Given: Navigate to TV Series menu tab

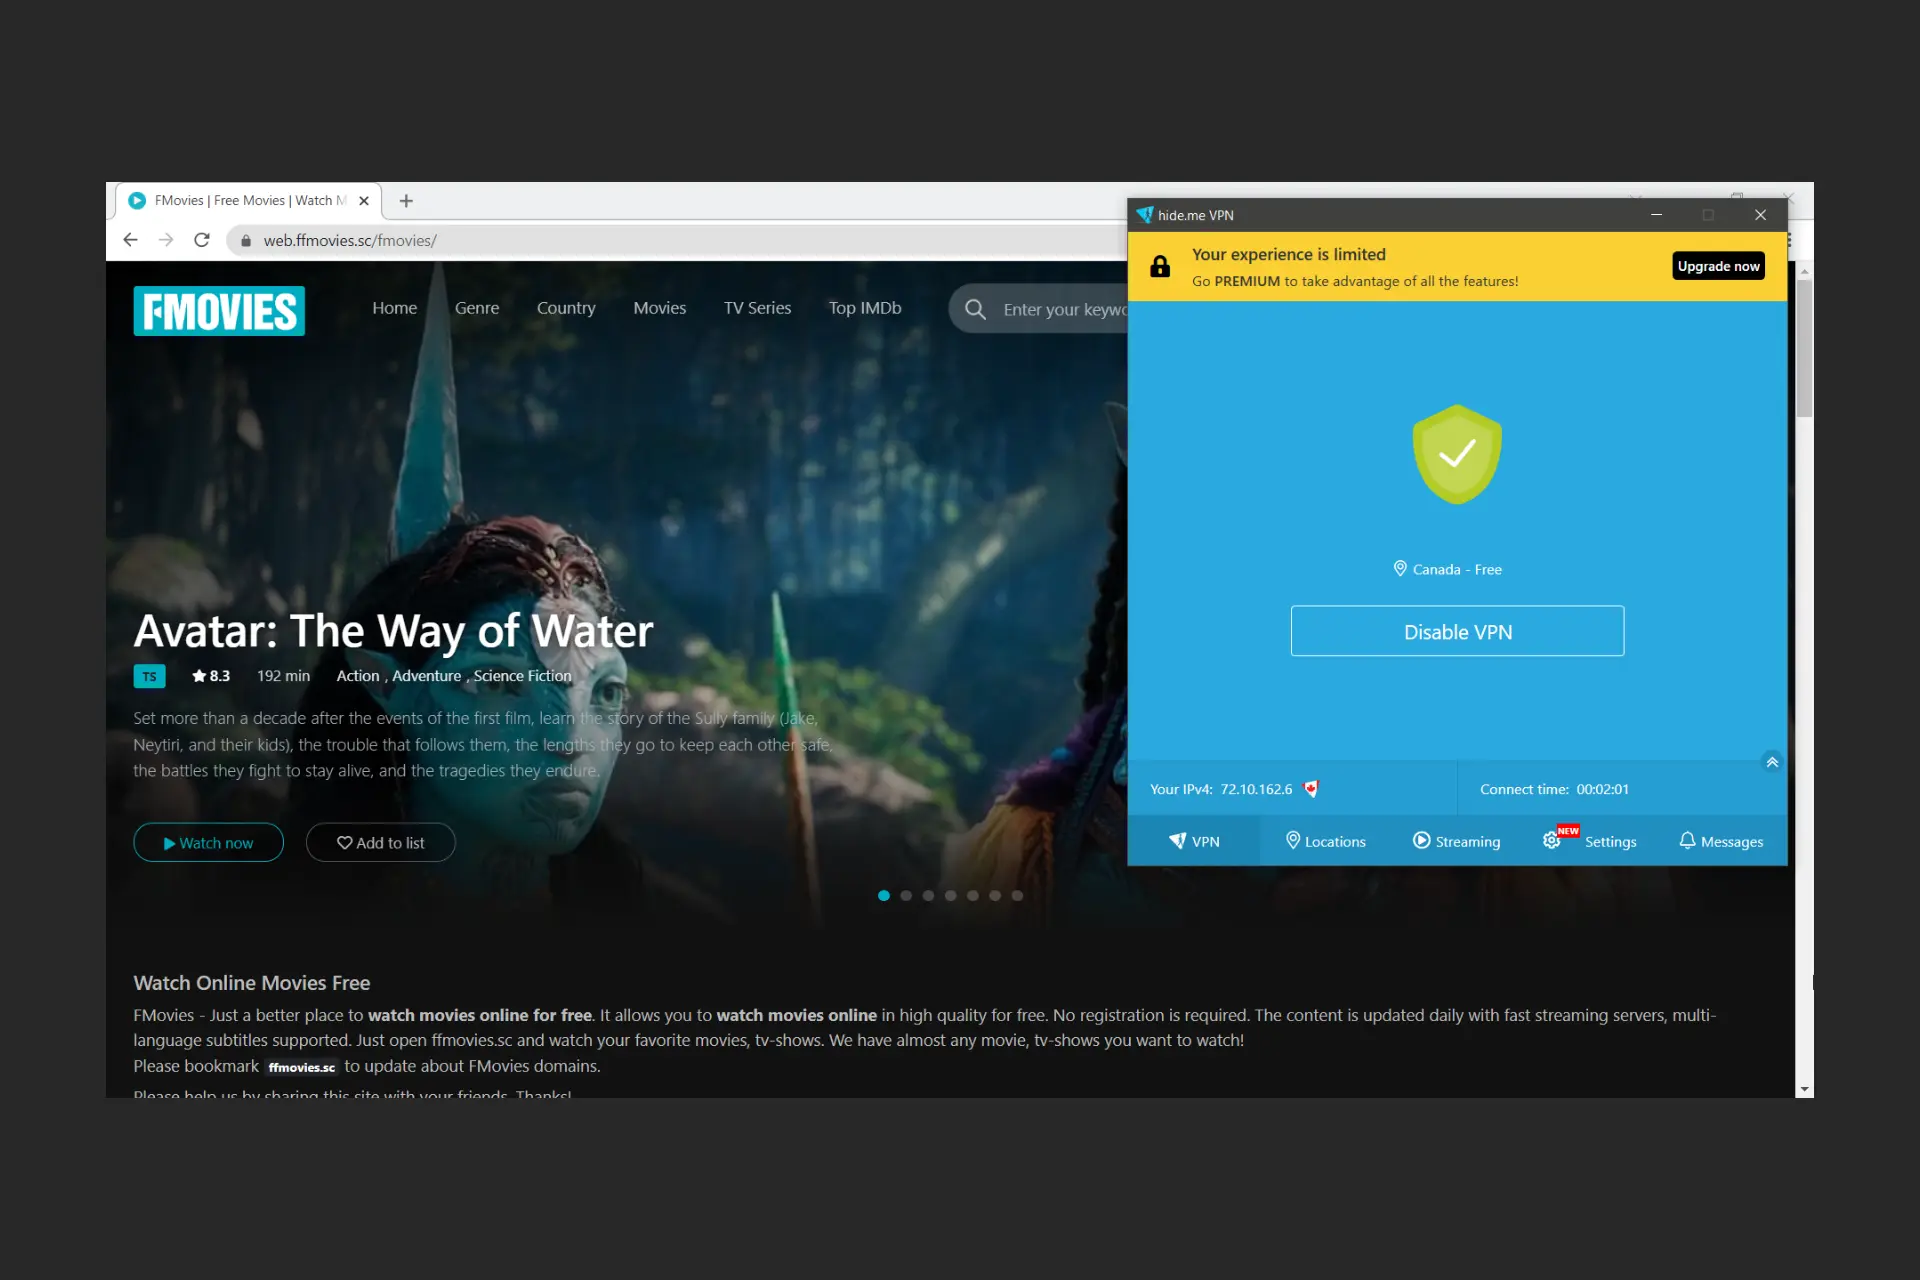Looking at the screenshot, I should click(757, 307).
